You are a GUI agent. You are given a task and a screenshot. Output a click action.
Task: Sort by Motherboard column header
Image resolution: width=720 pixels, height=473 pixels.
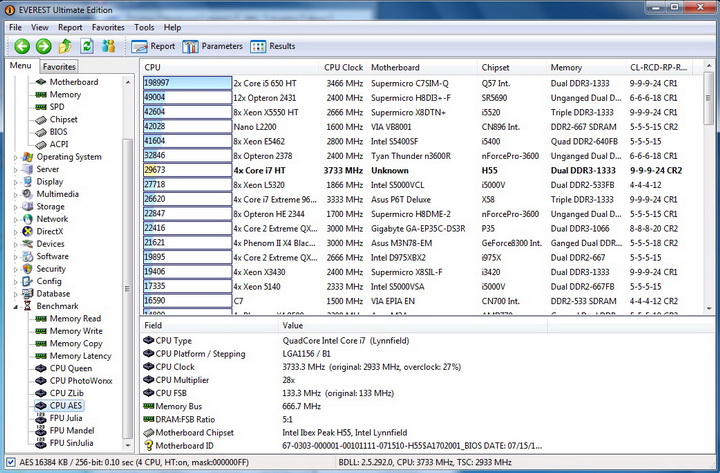(x=422, y=68)
